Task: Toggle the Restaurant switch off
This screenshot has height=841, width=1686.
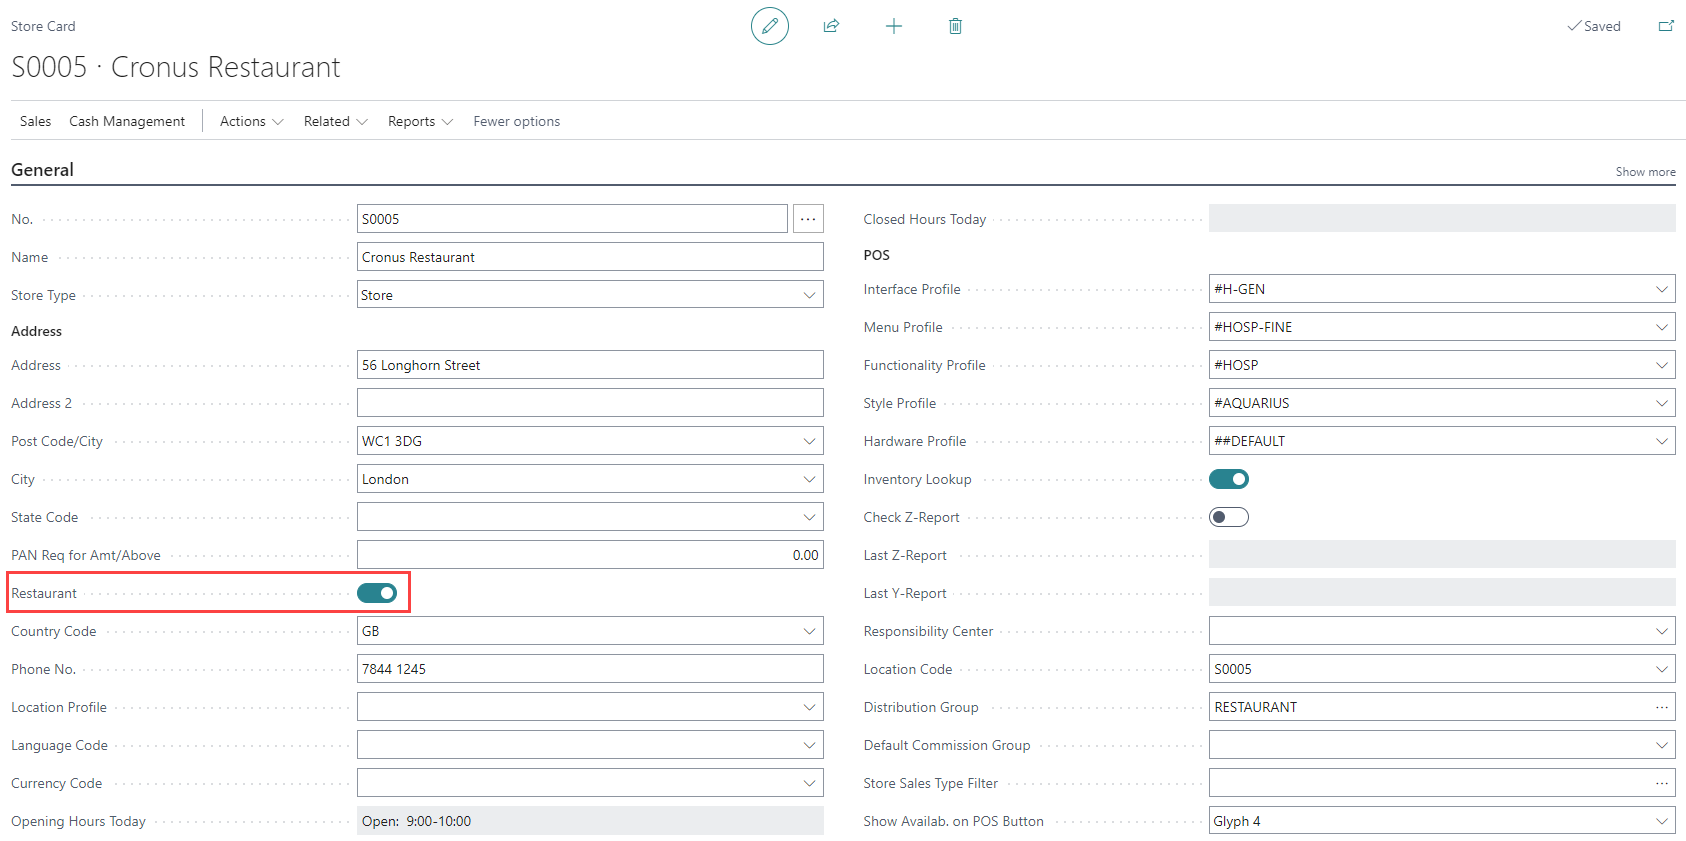Action: click(x=377, y=593)
